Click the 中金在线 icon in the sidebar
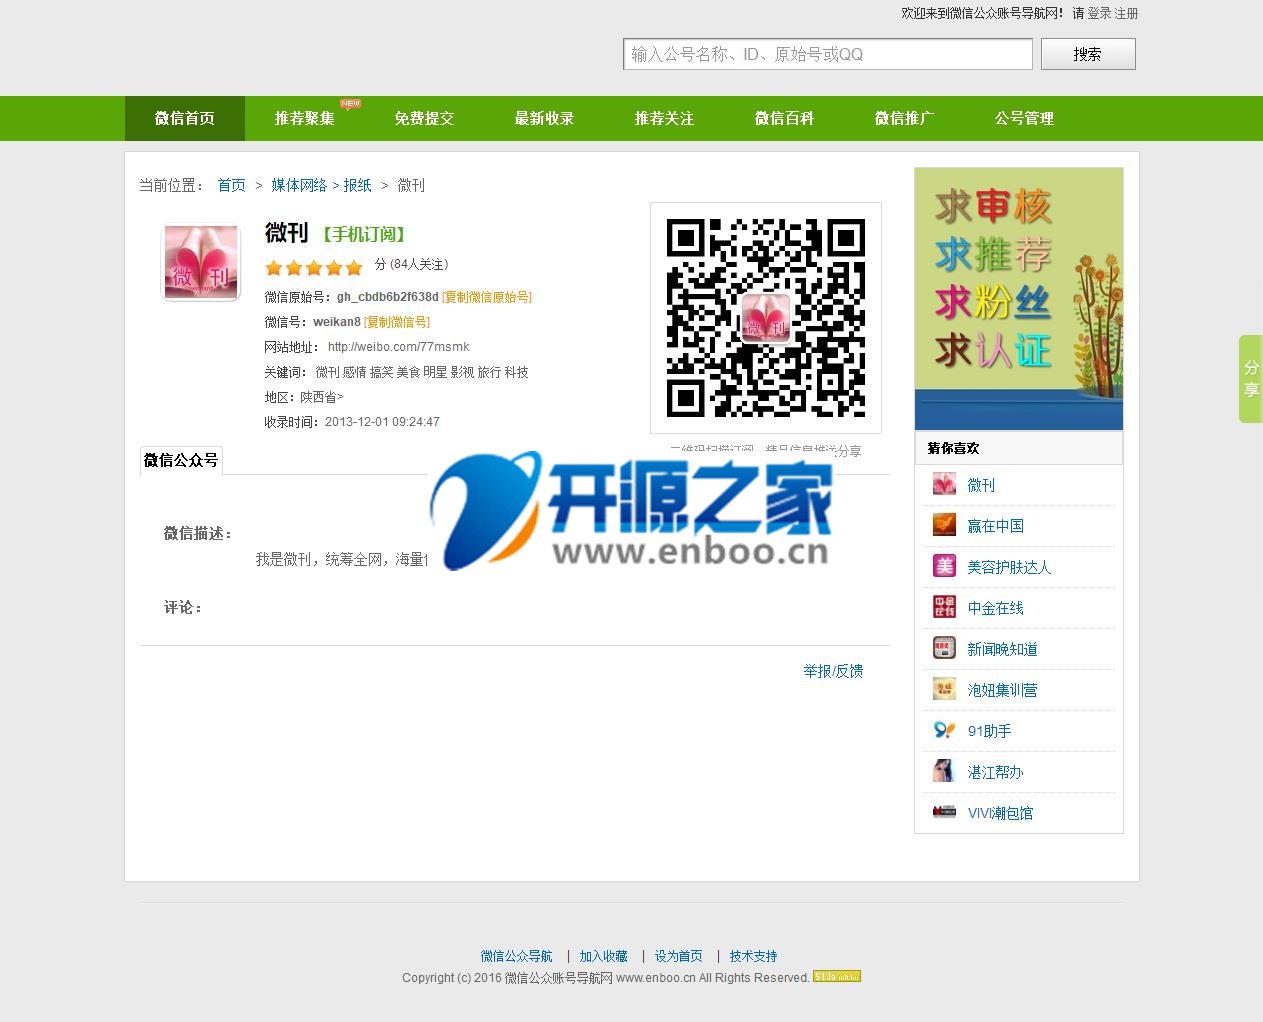1263x1022 pixels. 944,607
